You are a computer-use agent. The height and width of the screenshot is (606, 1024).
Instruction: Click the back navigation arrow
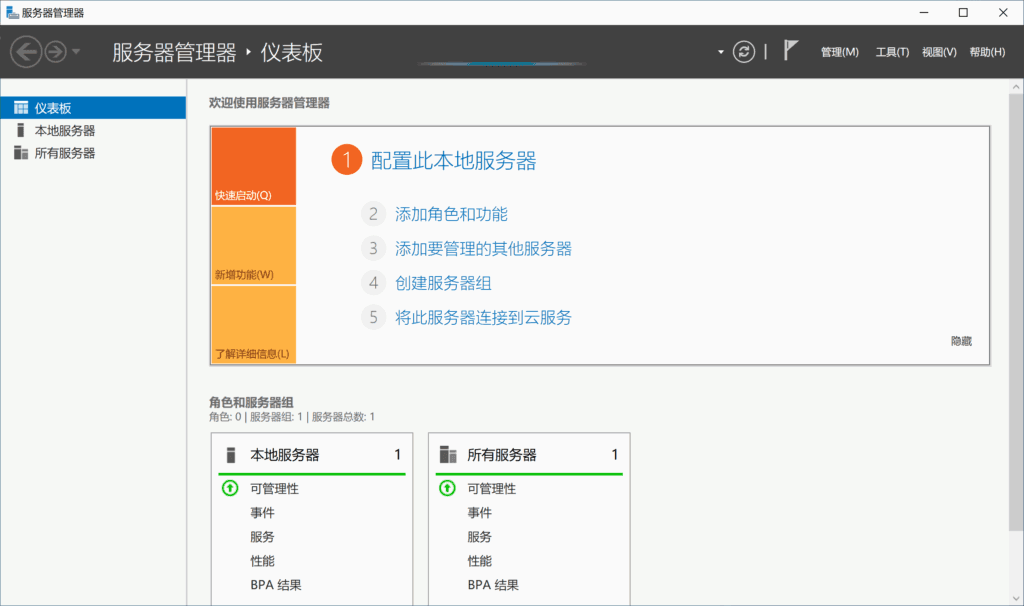[27, 51]
